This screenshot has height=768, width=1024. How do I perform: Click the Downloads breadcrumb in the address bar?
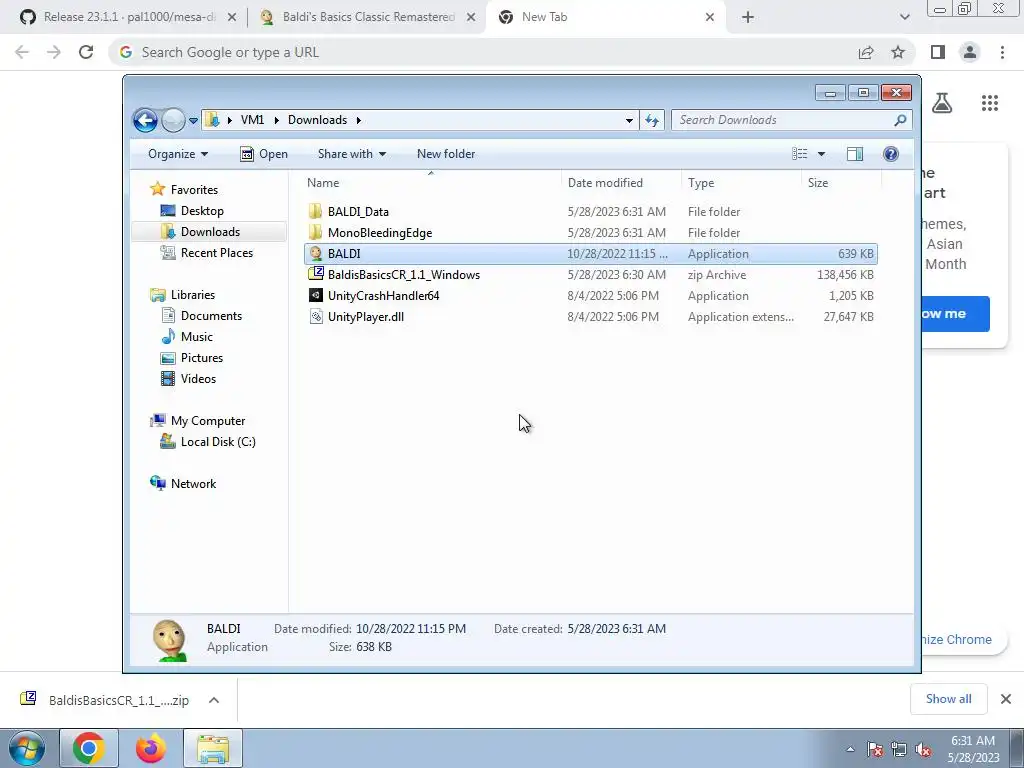pyautogui.click(x=317, y=120)
